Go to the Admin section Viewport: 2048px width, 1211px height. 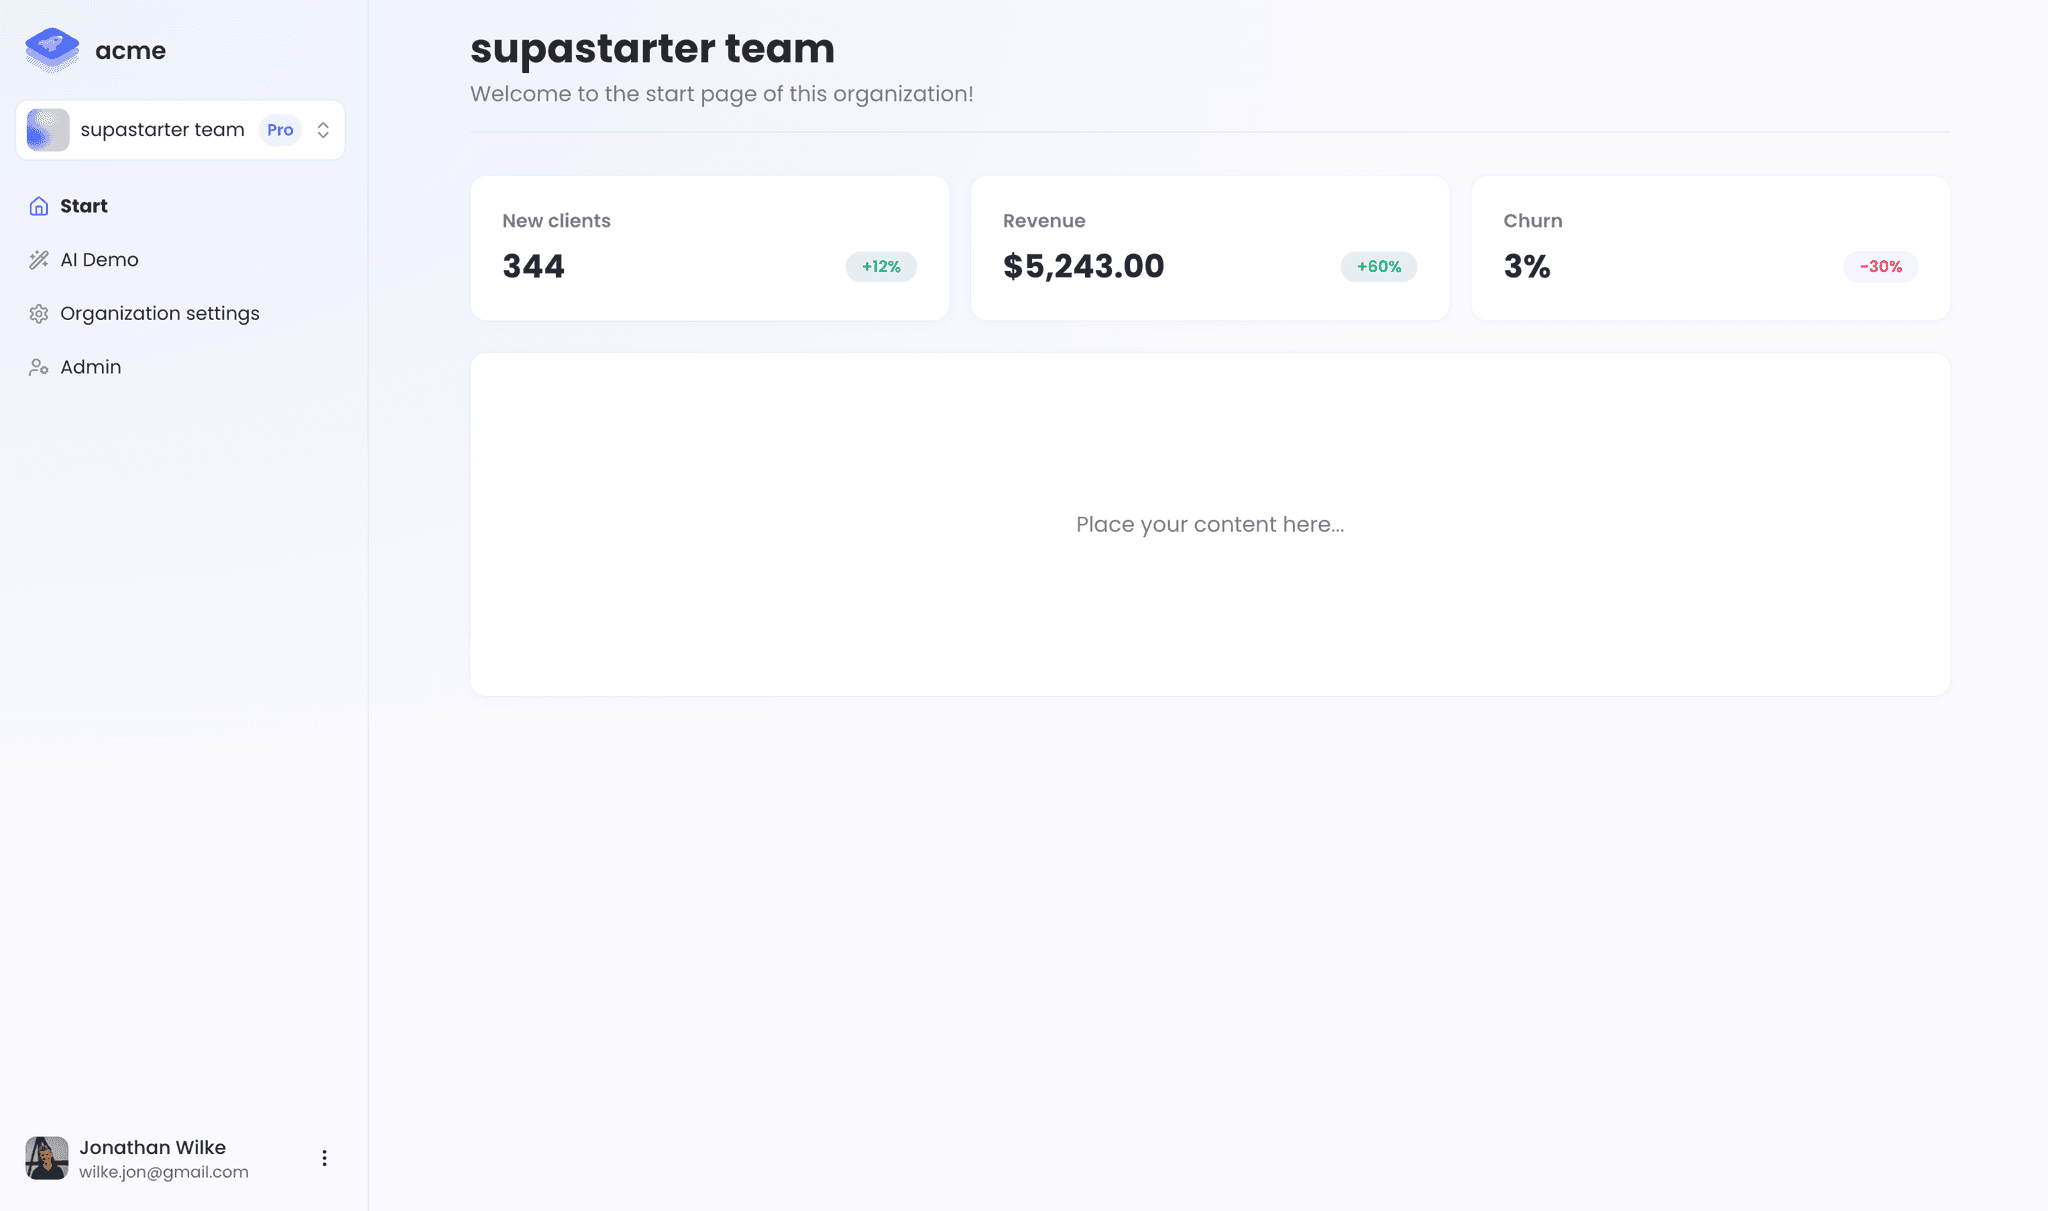coord(90,366)
